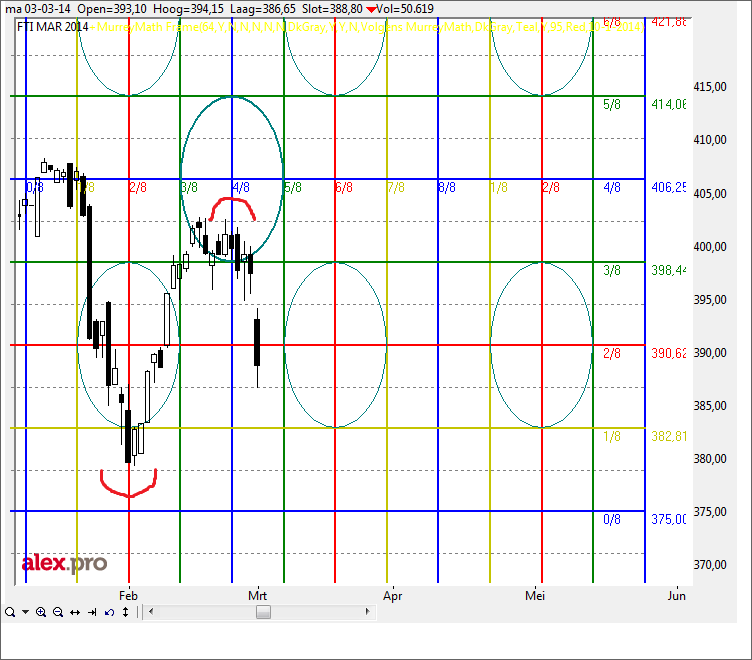Image resolution: width=752 pixels, height=660 pixels.
Task: Click the FTI MAR 2014 chart title
Action: point(52,26)
